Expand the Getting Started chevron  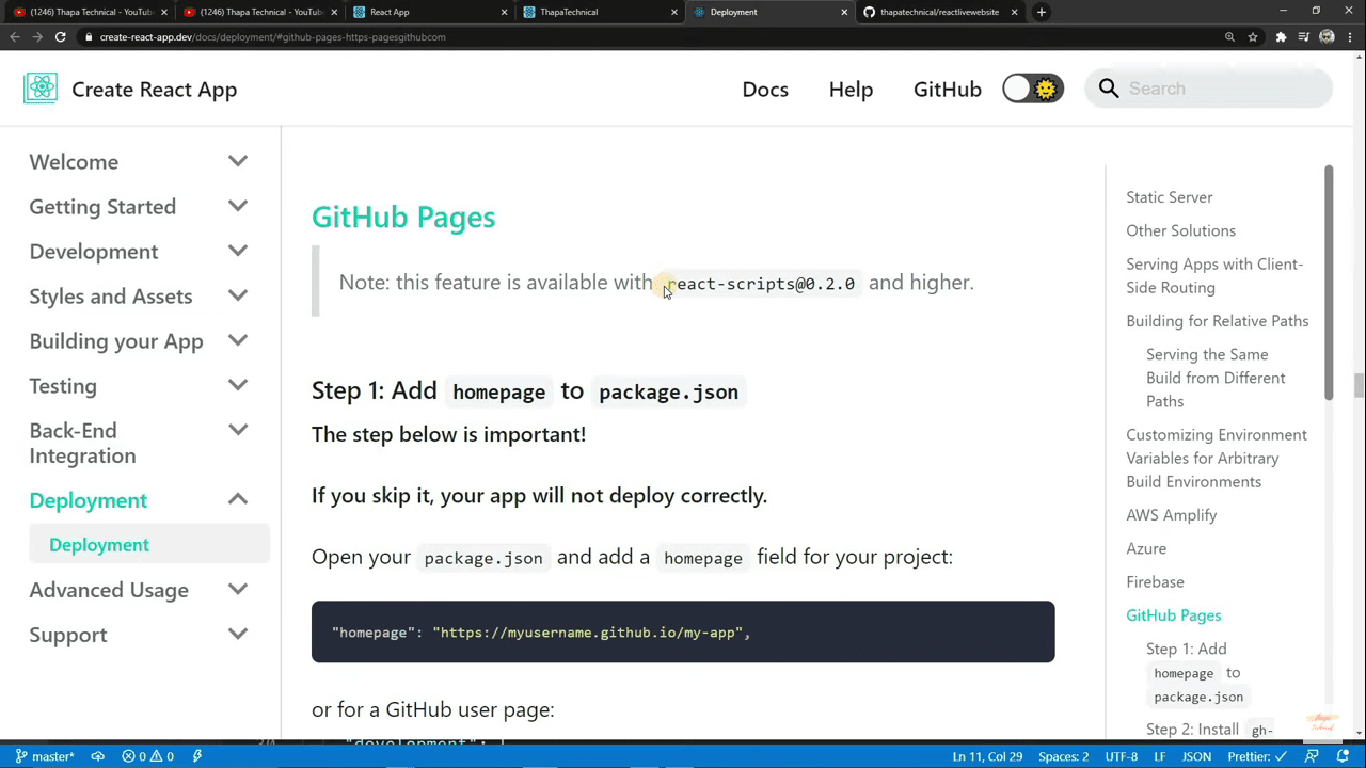(238, 206)
